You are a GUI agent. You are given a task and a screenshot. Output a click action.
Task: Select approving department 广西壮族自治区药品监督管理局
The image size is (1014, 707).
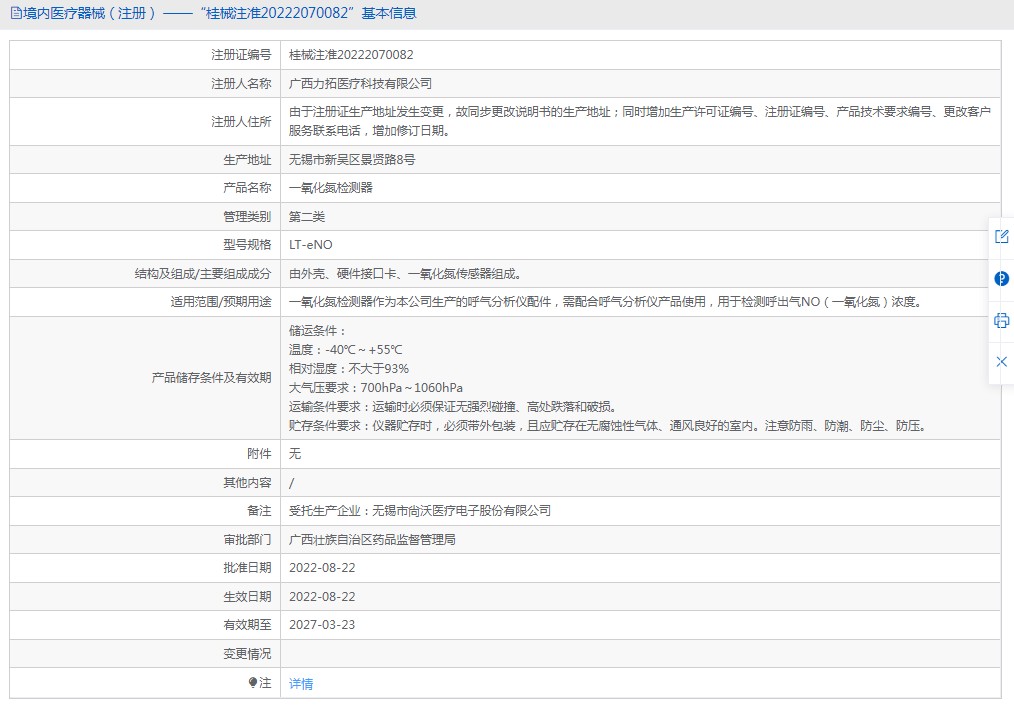(372, 539)
